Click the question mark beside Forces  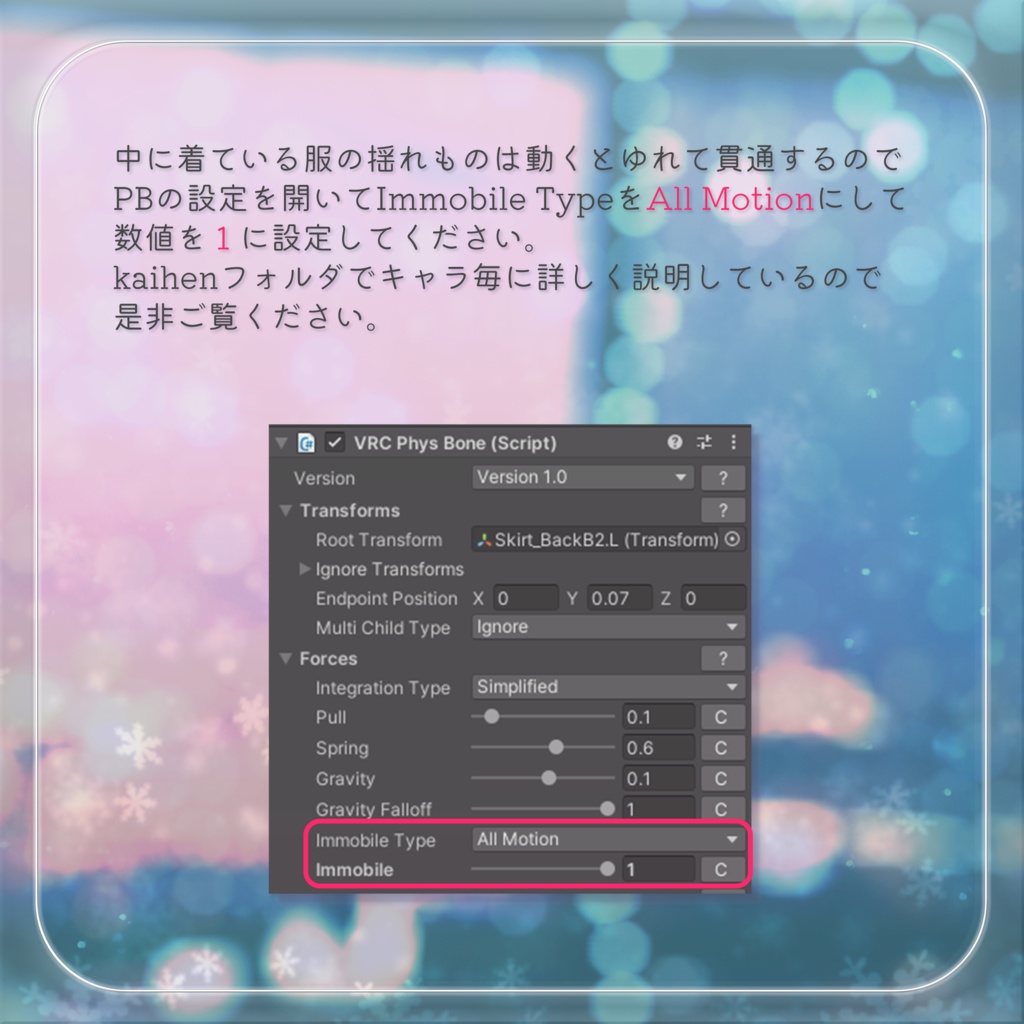tap(722, 658)
